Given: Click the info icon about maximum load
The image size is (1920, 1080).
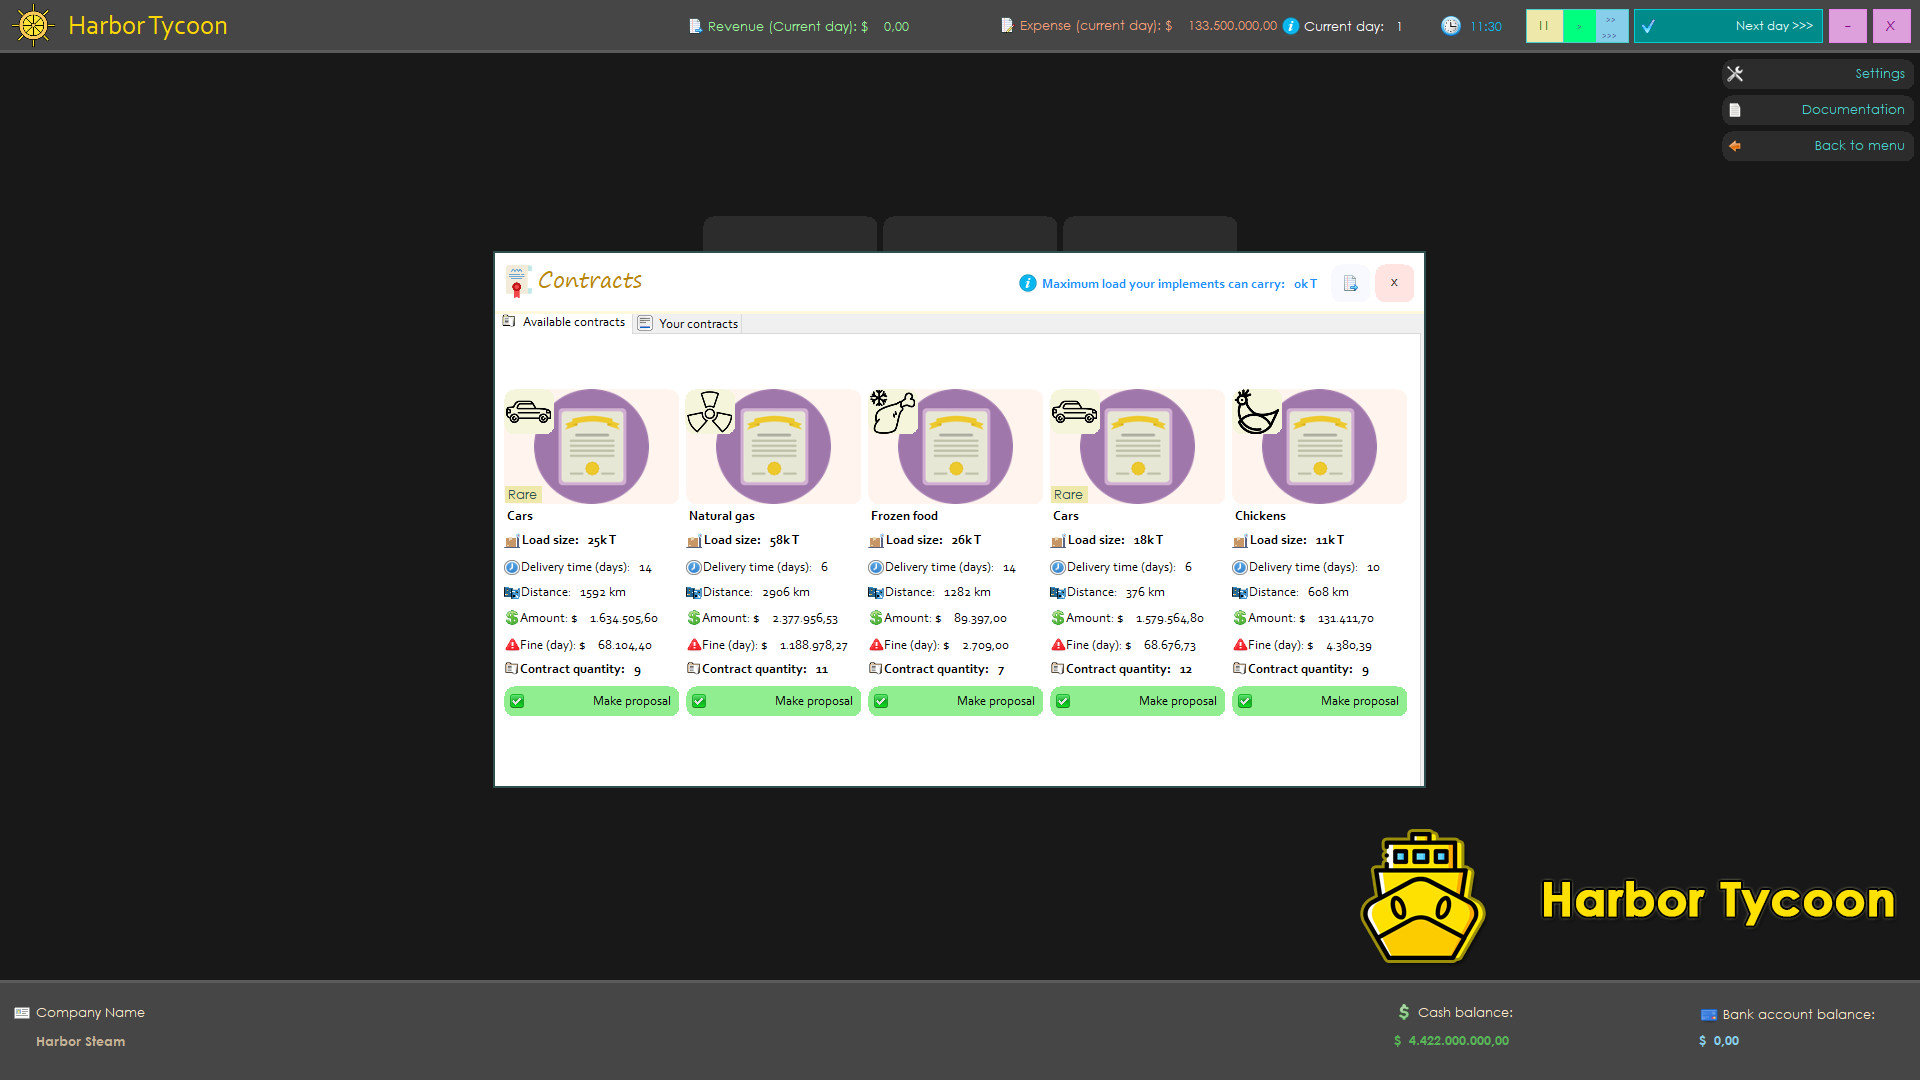Looking at the screenshot, I should point(1028,283).
